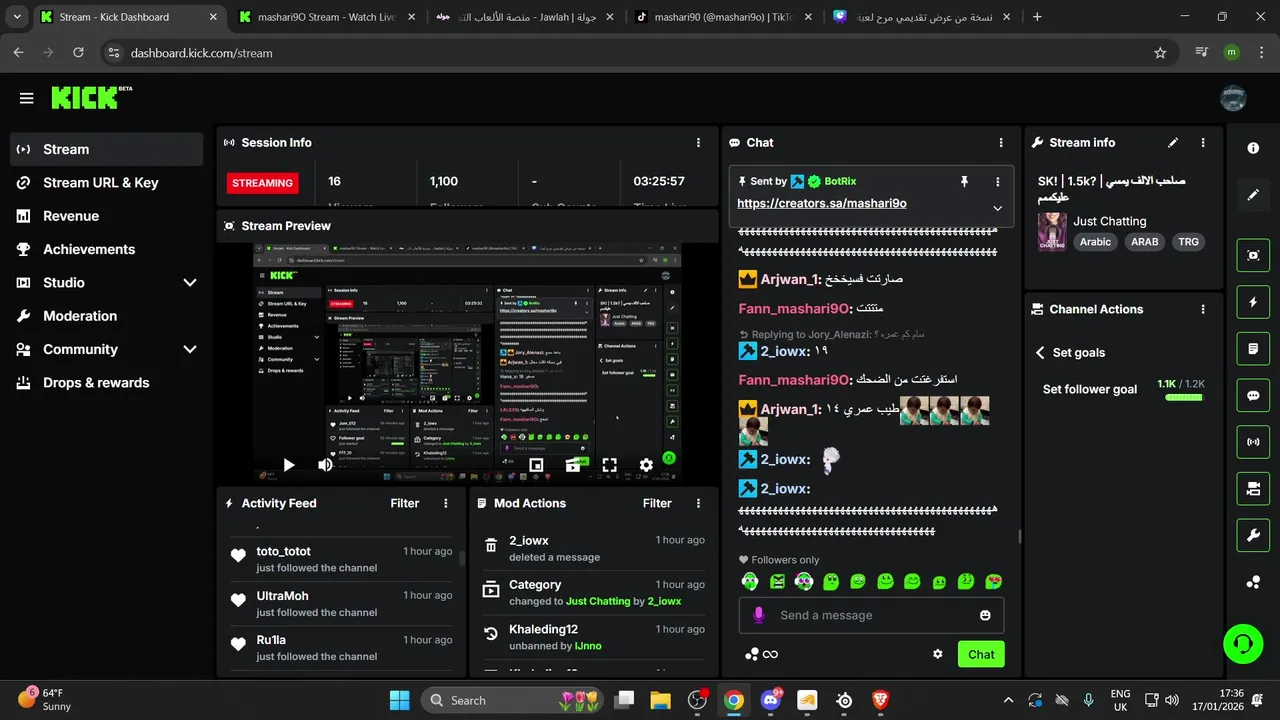Bookmark page with the star icon

[x=1160, y=53]
